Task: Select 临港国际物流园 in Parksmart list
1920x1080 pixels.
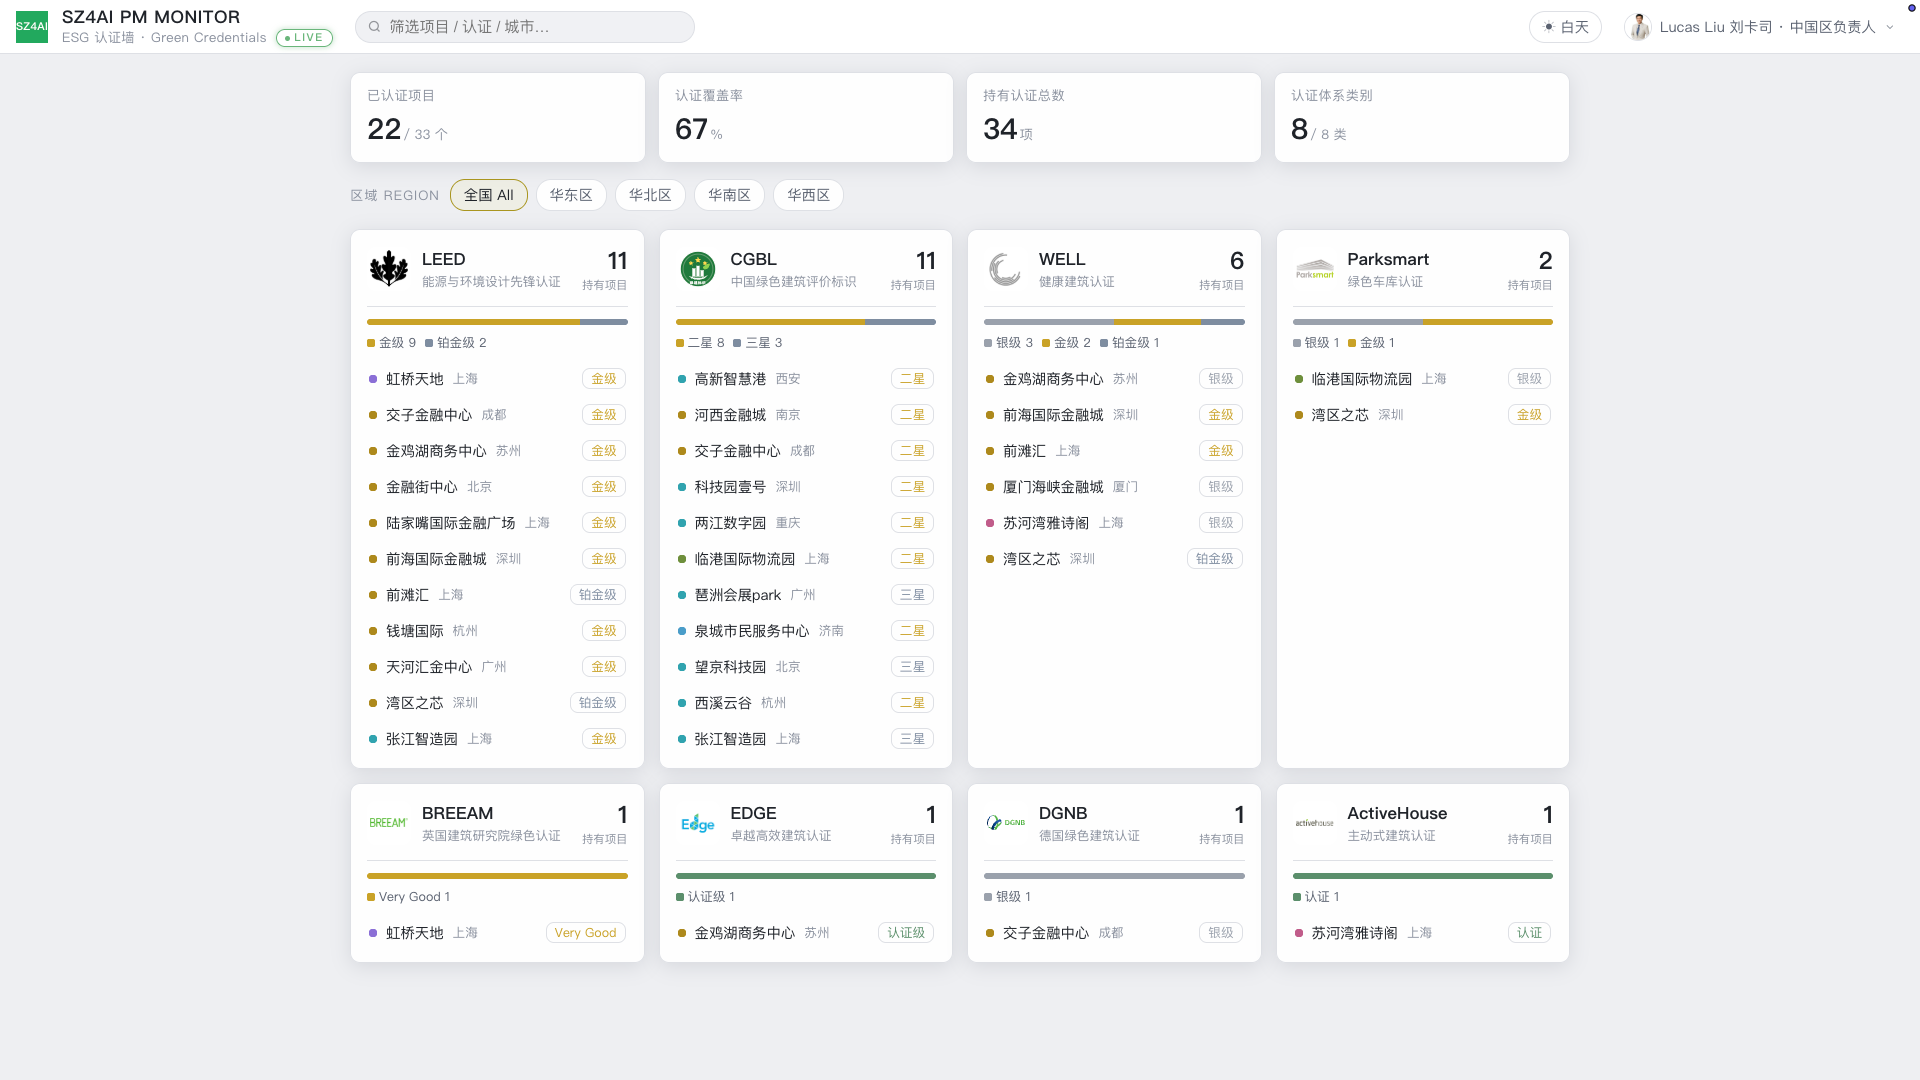Action: click(x=1423, y=379)
